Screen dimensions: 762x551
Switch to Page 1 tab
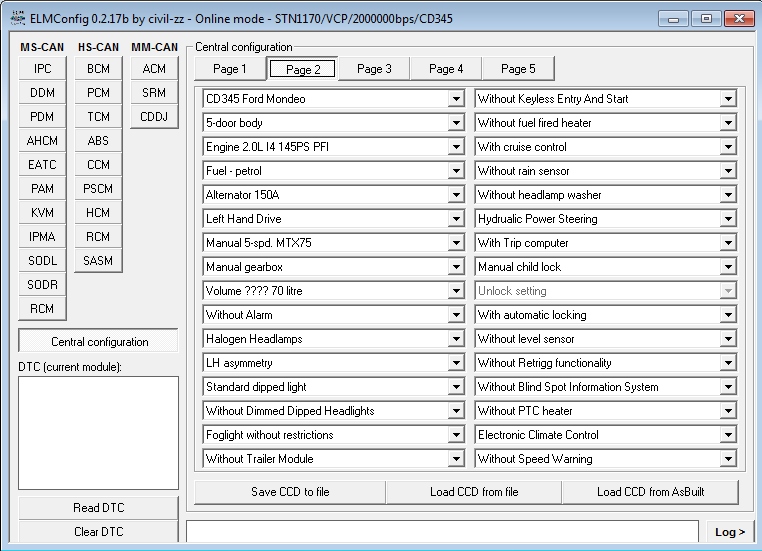pyautogui.click(x=227, y=69)
